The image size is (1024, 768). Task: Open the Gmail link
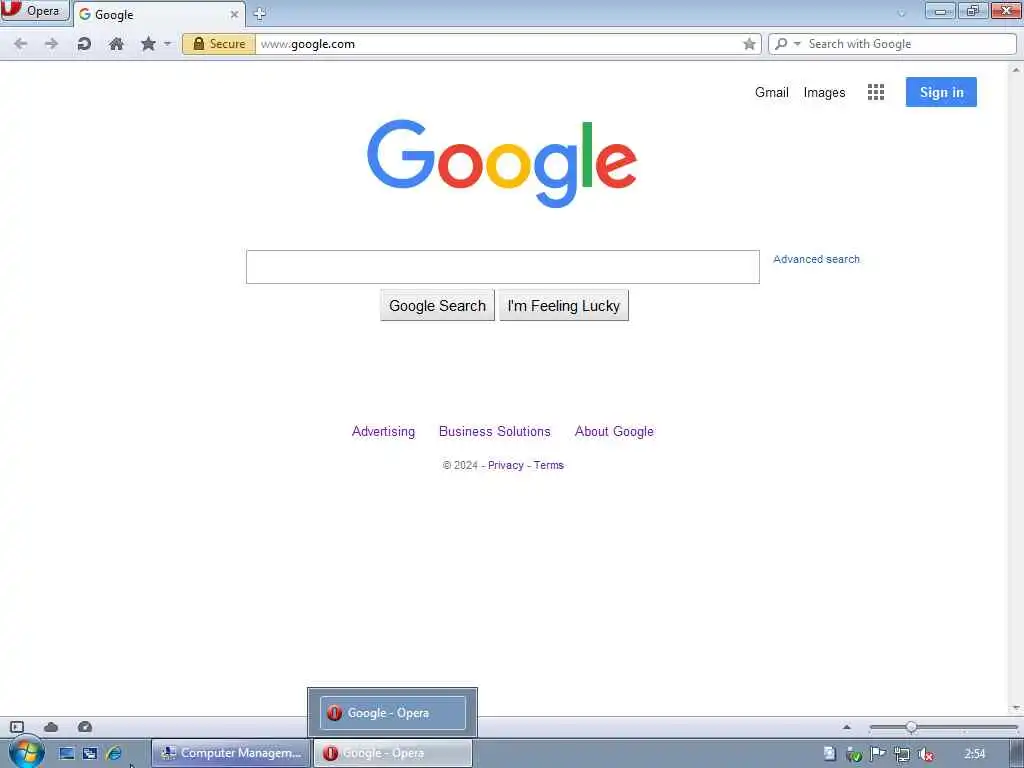[772, 92]
